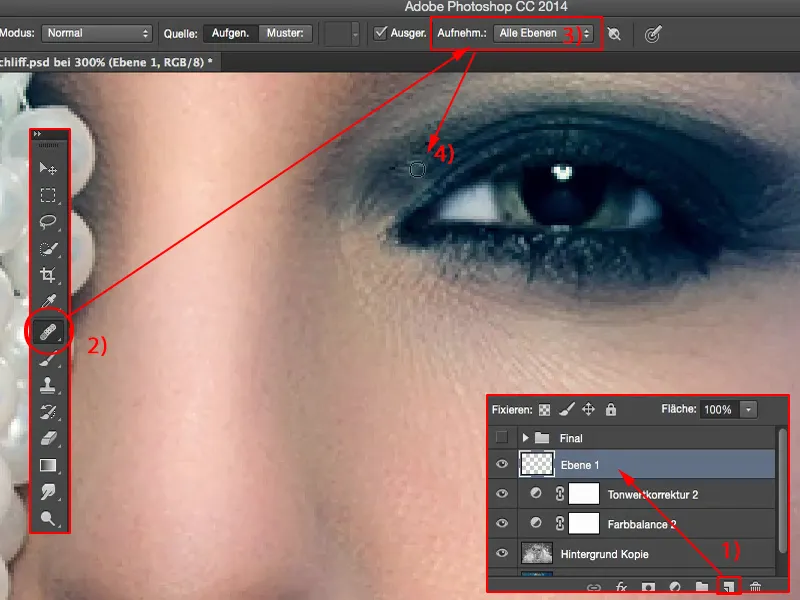Select the Brush tool
Viewport: 800px width, 600px height.
click(48, 360)
